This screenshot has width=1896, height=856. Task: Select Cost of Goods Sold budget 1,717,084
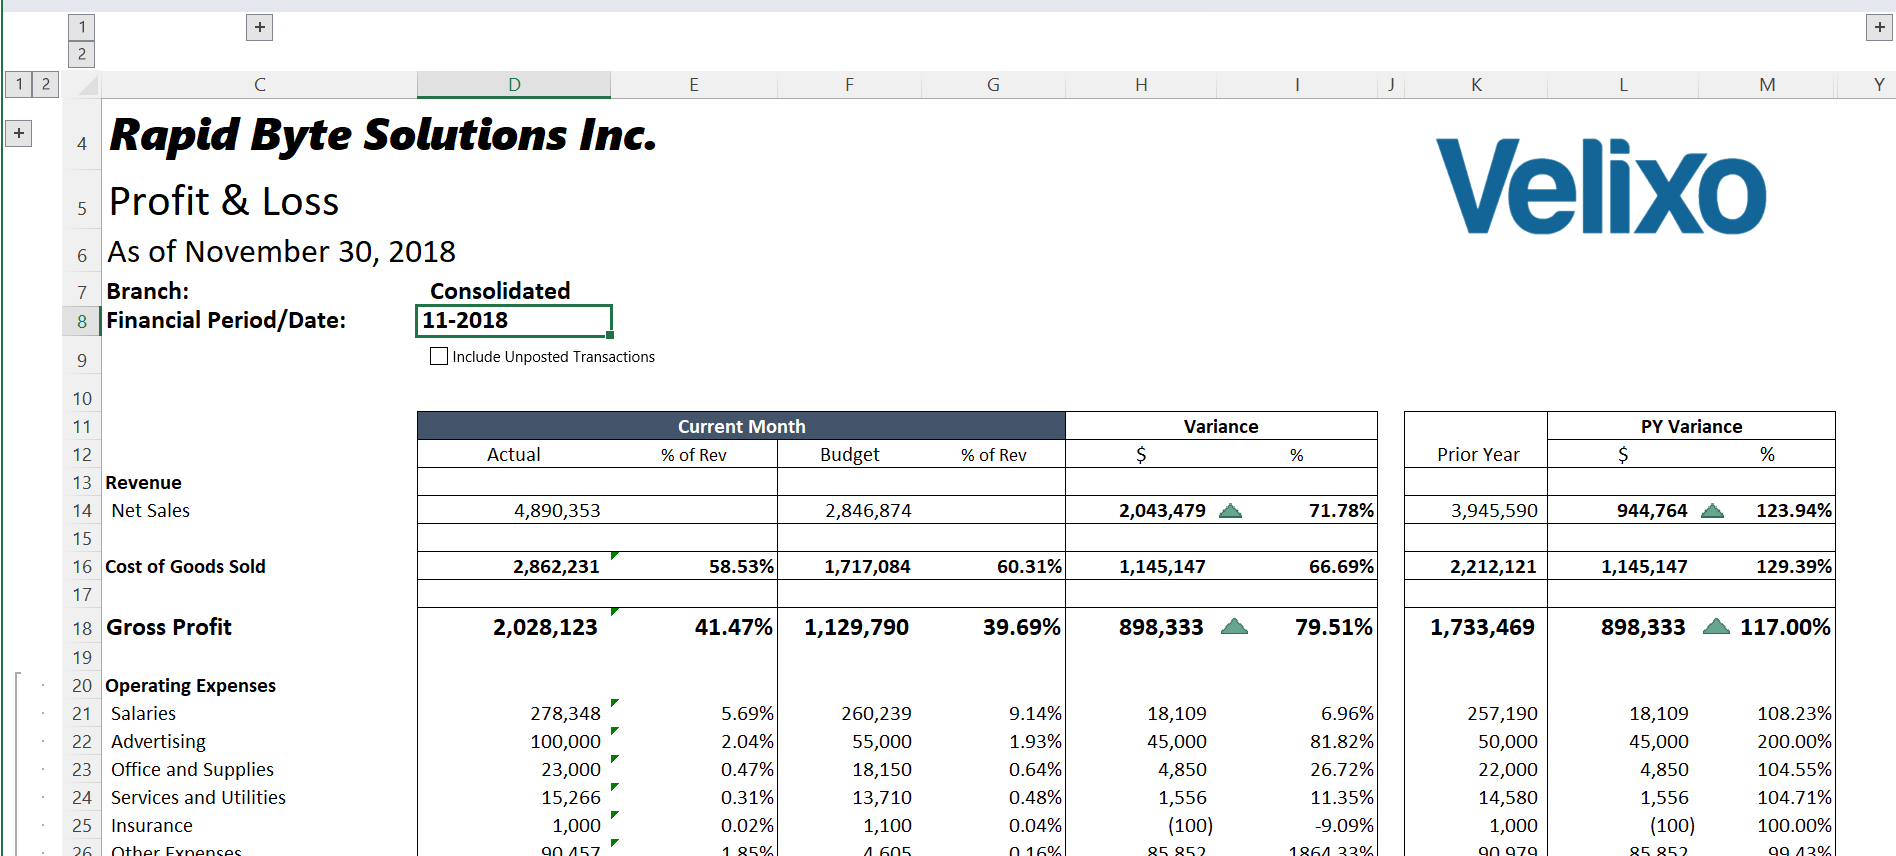[x=867, y=566]
